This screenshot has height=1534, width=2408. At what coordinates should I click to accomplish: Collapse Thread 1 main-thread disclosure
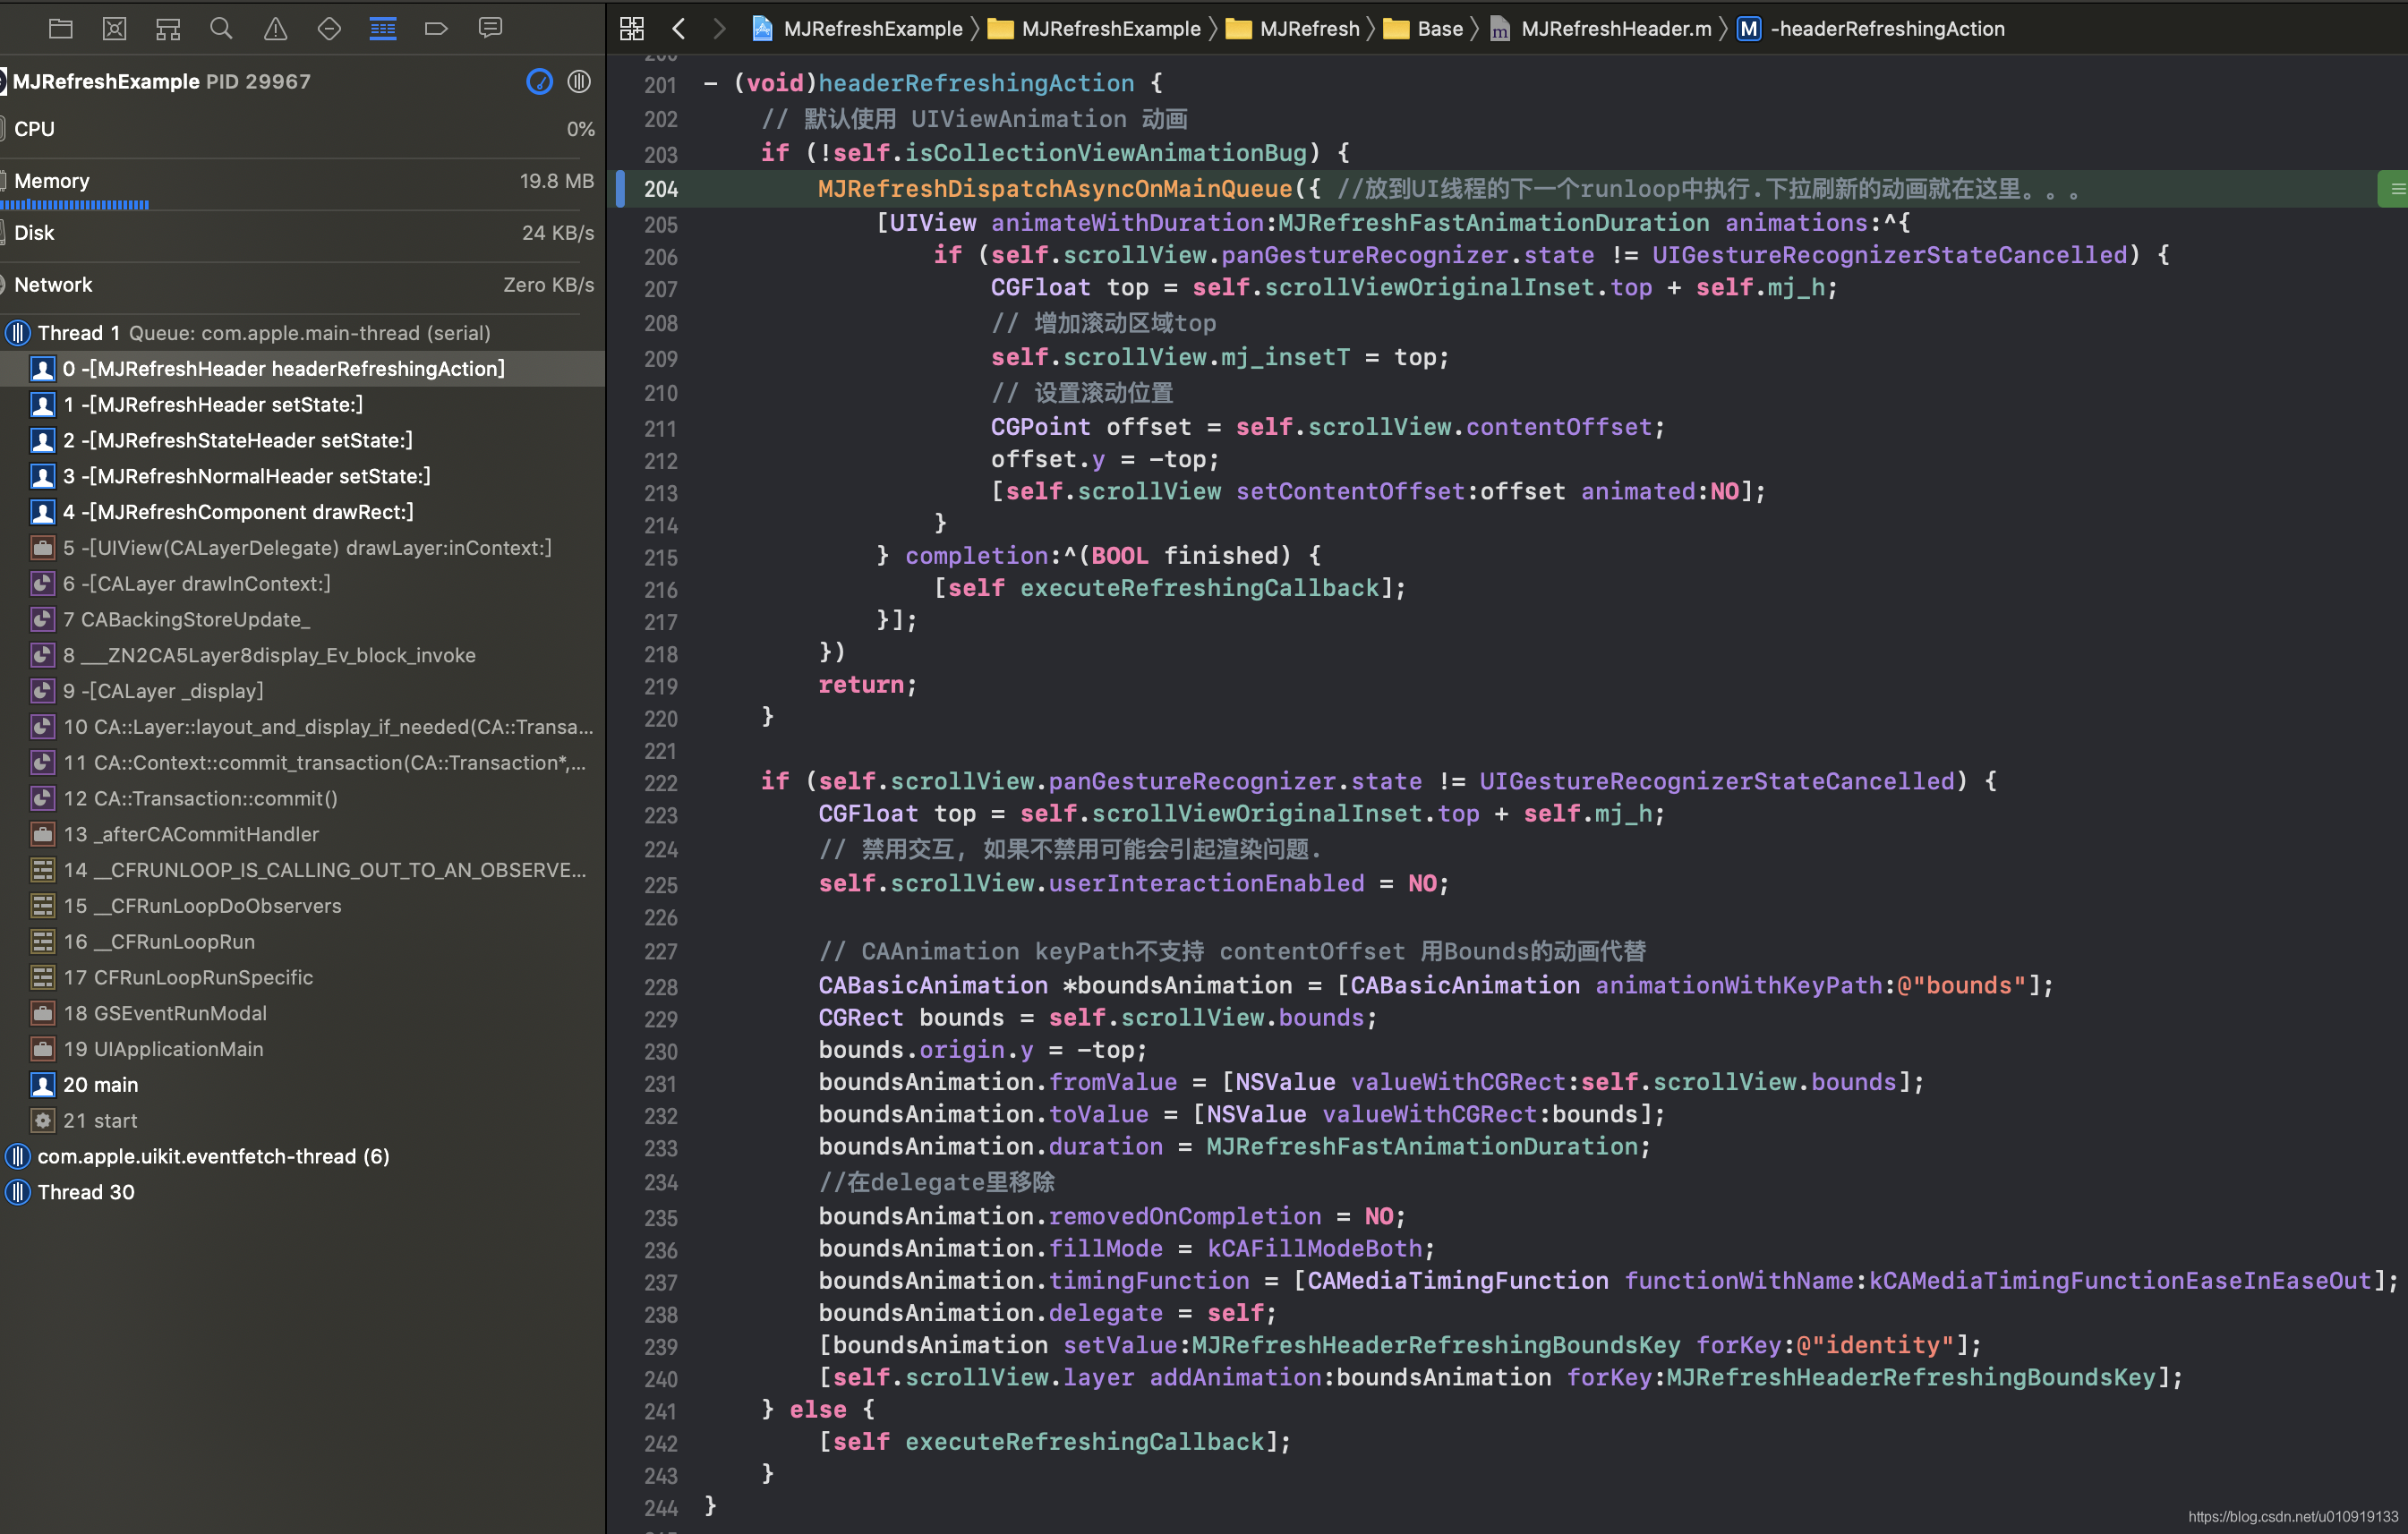[x=18, y=333]
